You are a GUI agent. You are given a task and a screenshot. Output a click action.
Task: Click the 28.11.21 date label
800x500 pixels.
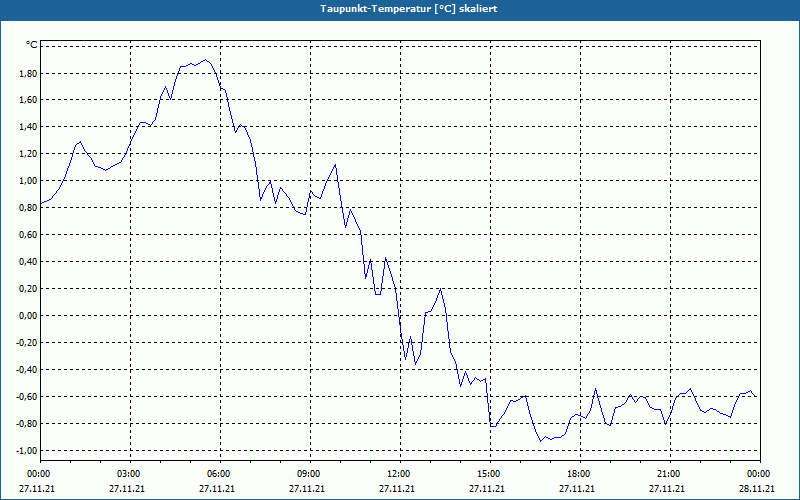point(757,488)
